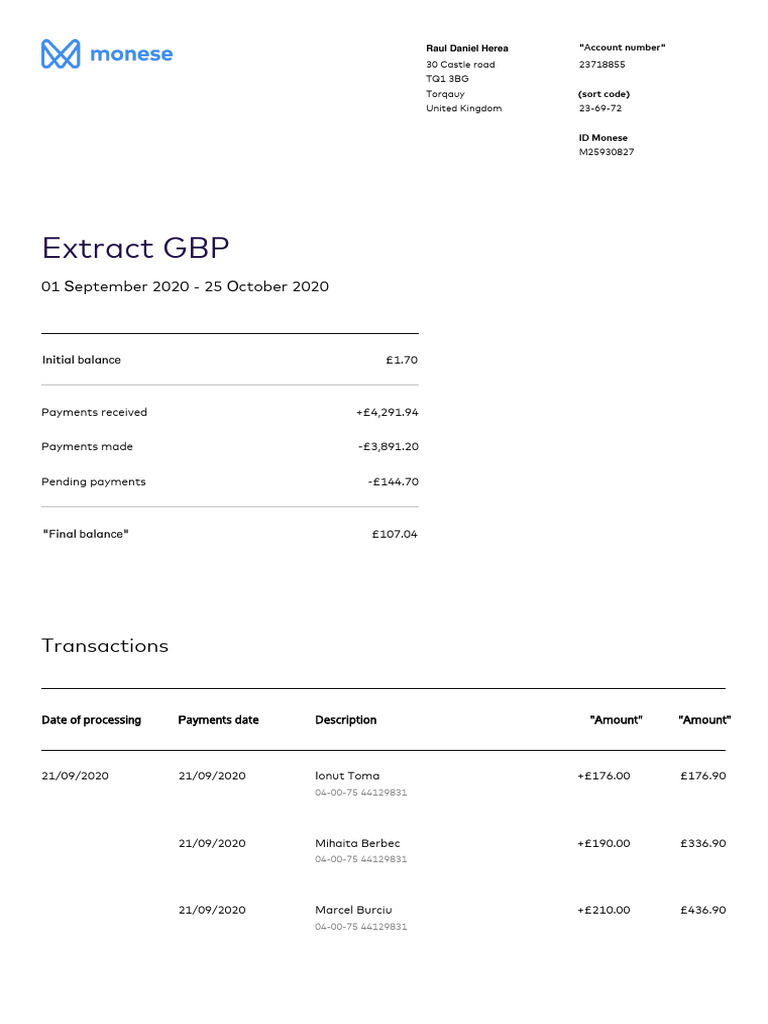
Task: Click the Monese butterfly logo icon
Action: [60, 54]
